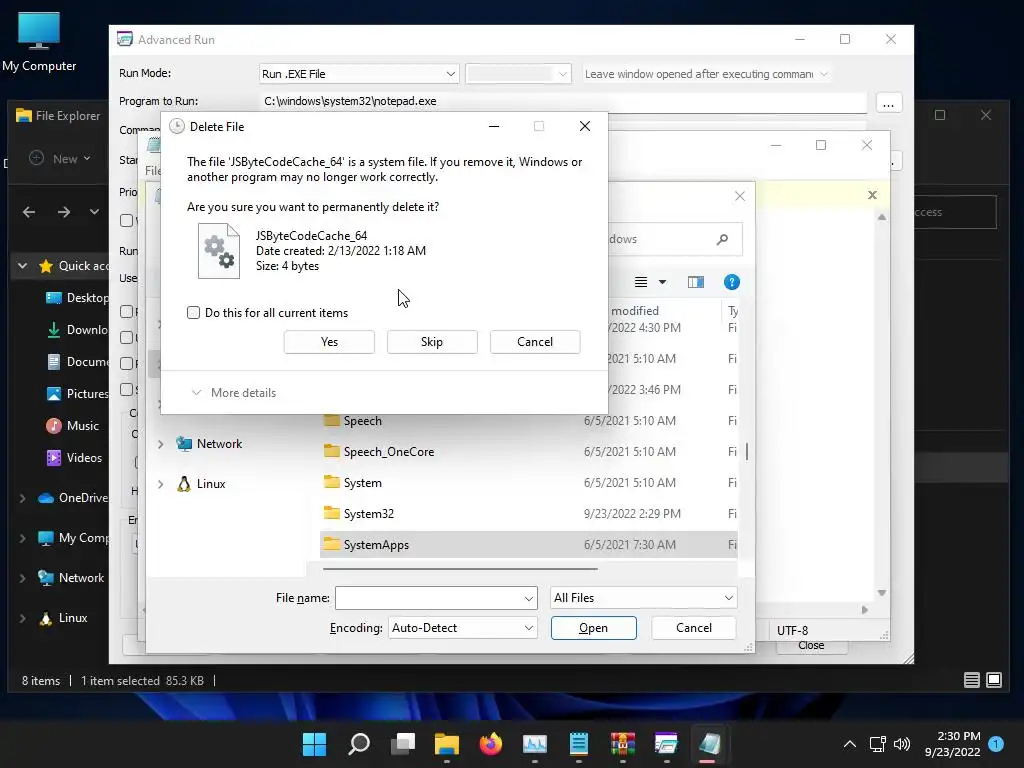Expand Network in File Explorer sidebar
Viewport: 1024px width, 768px height.
pyautogui.click(x=23, y=578)
